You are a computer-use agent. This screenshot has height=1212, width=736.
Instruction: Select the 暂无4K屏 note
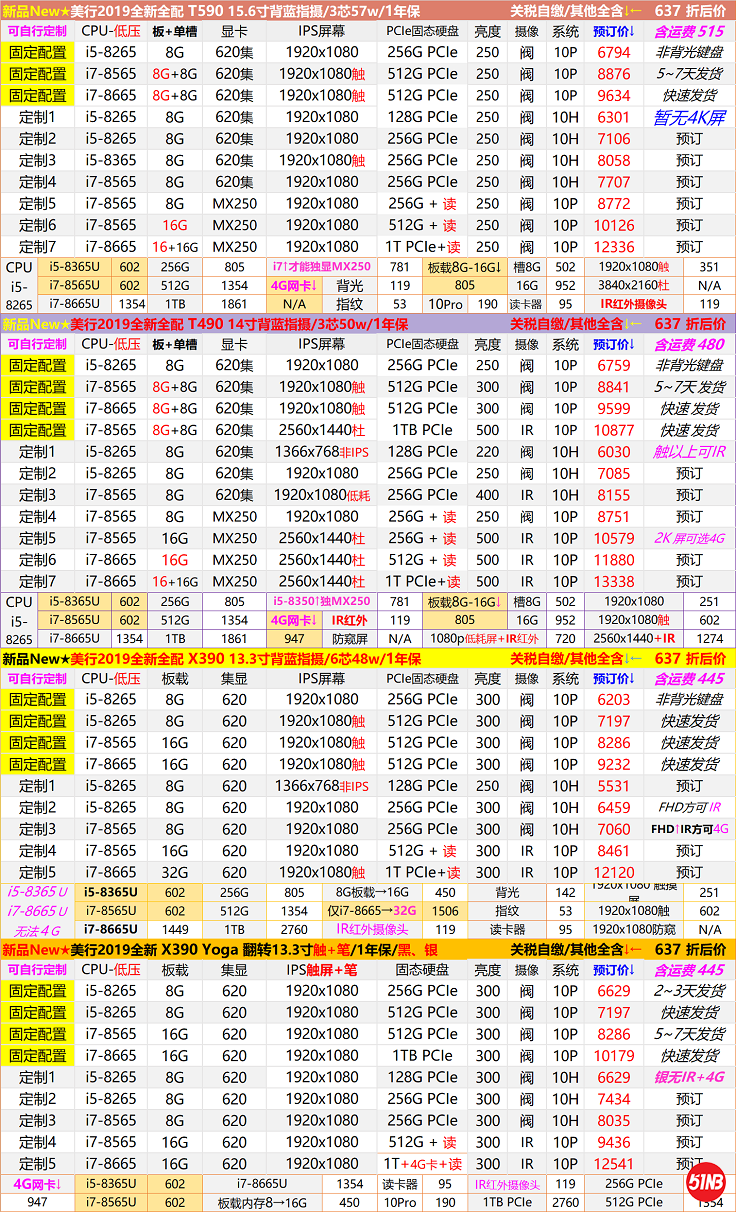(x=689, y=117)
